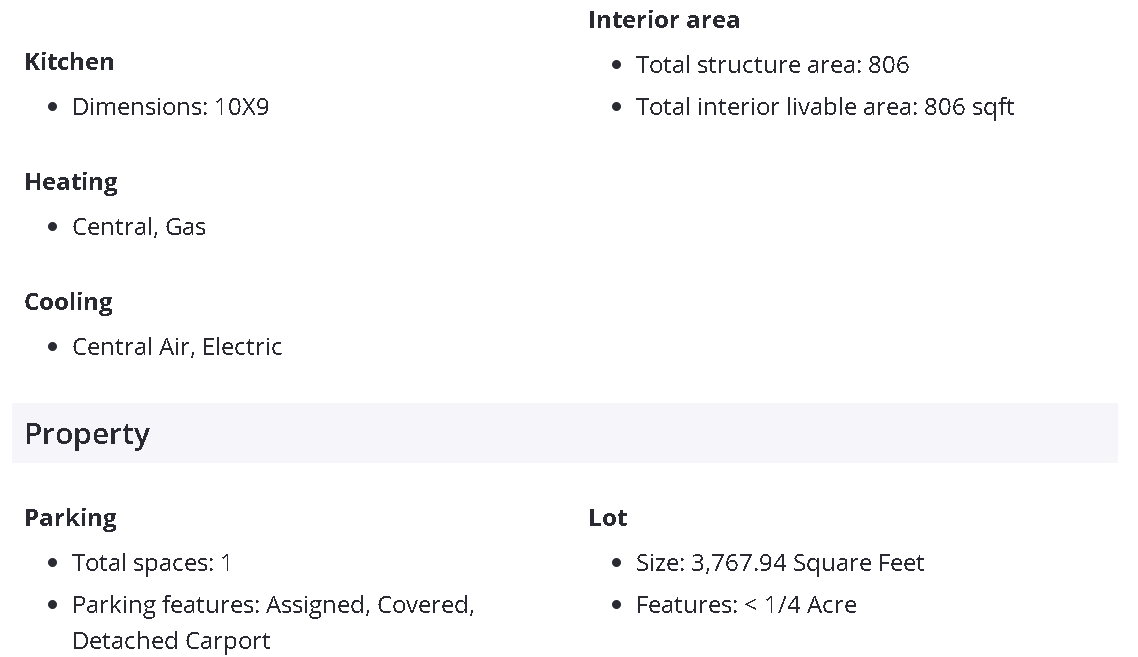Select the Detached Carport text

(171, 641)
